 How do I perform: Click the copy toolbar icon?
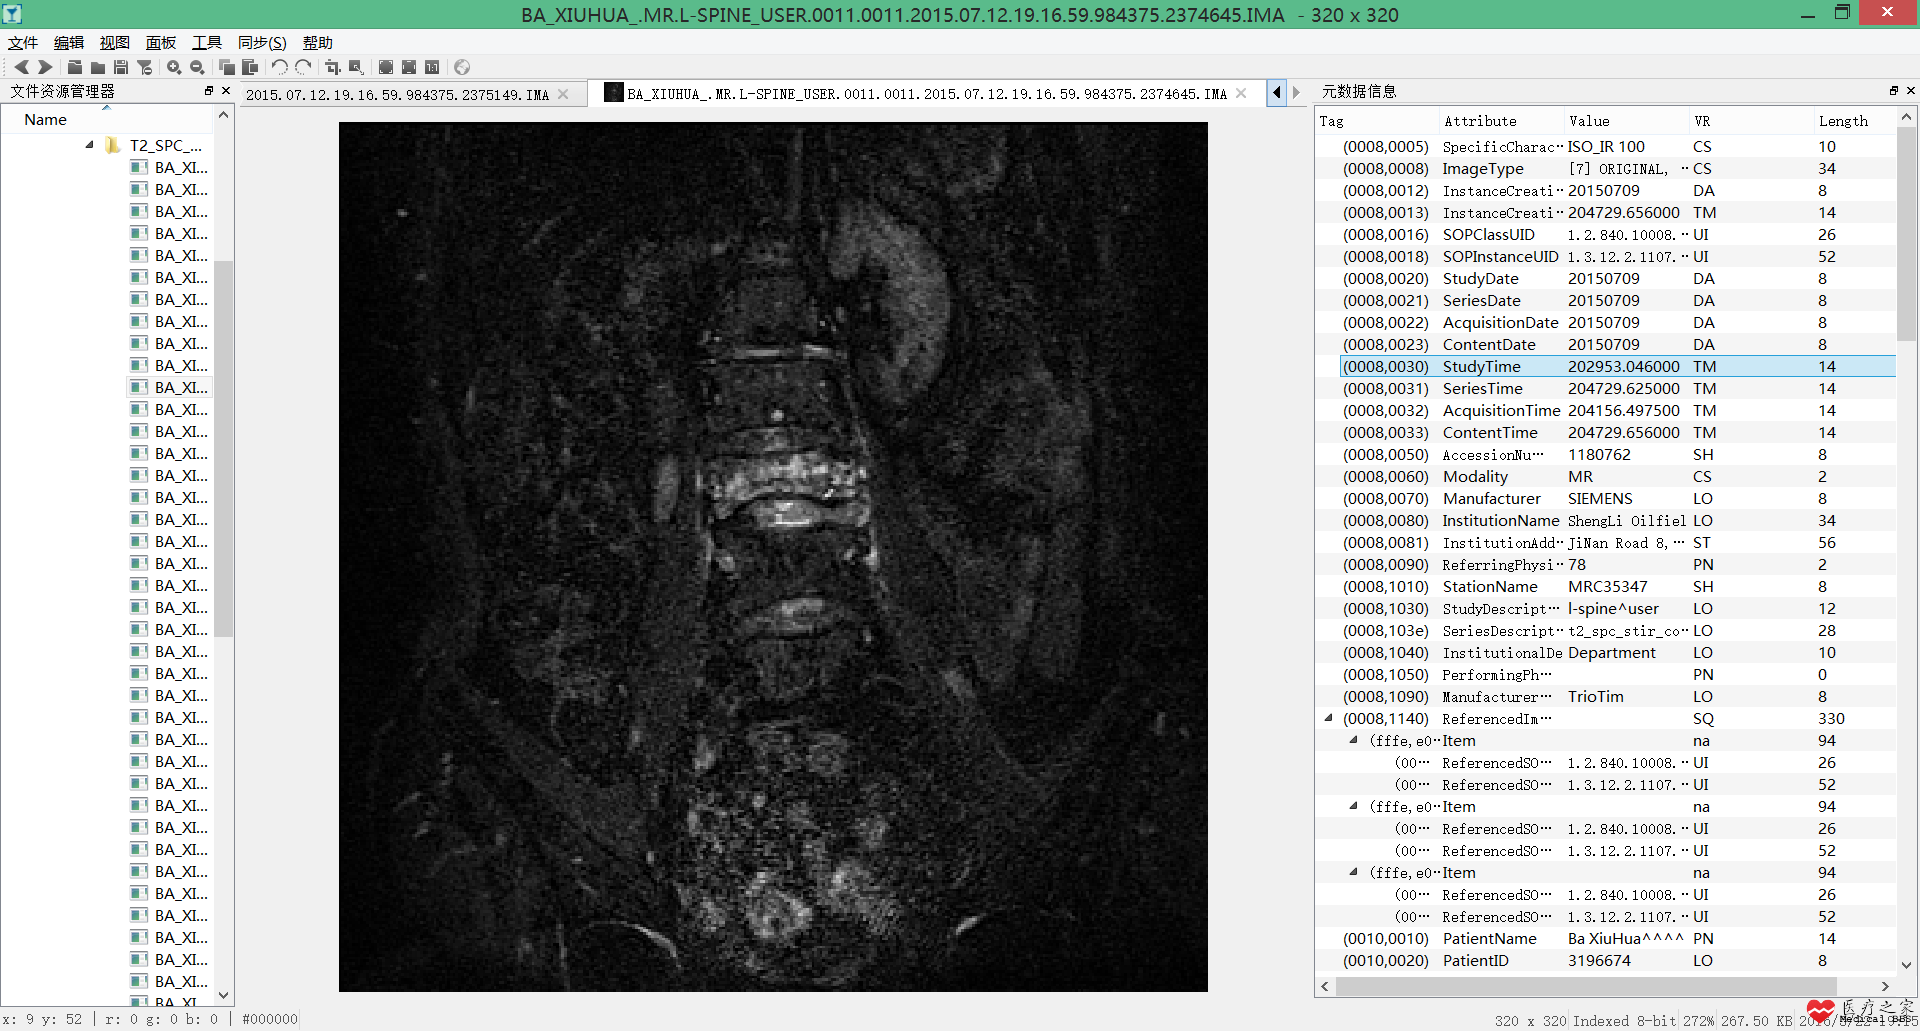pyautogui.click(x=227, y=67)
